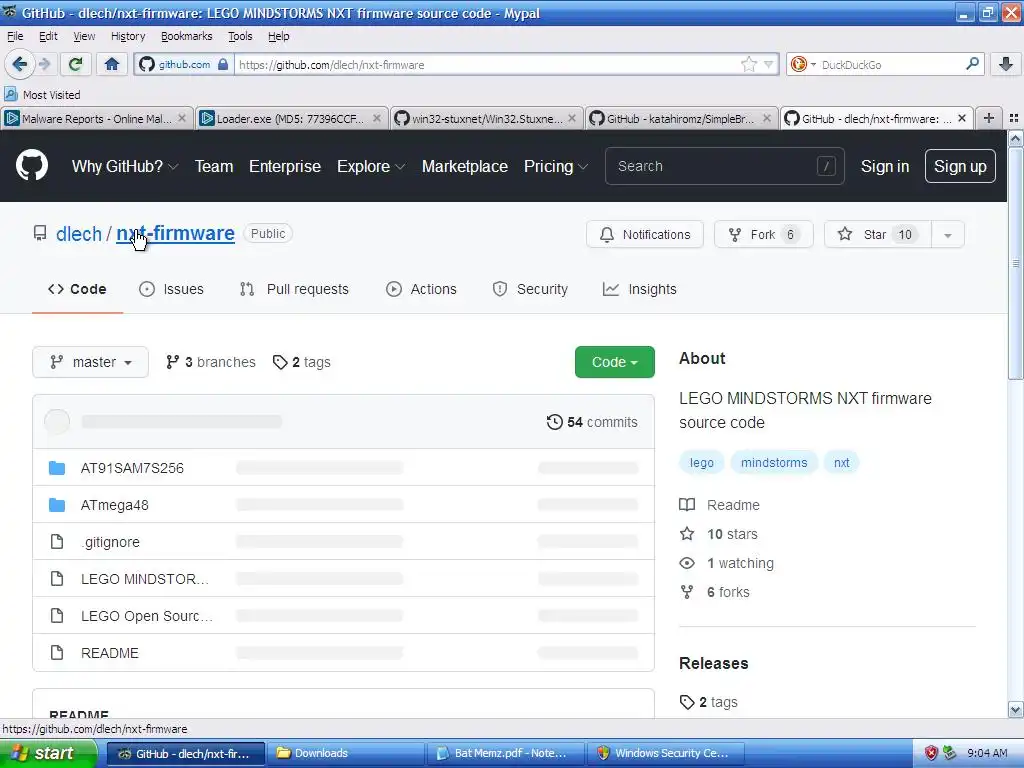
Task: Click the list all tabs grid icon
Action: click(x=1014, y=118)
